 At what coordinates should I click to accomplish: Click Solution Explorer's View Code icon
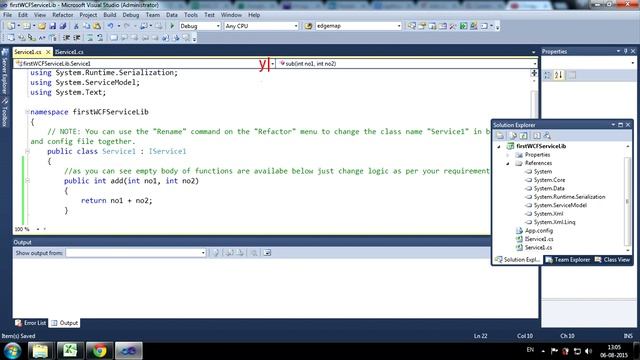tap(537, 136)
